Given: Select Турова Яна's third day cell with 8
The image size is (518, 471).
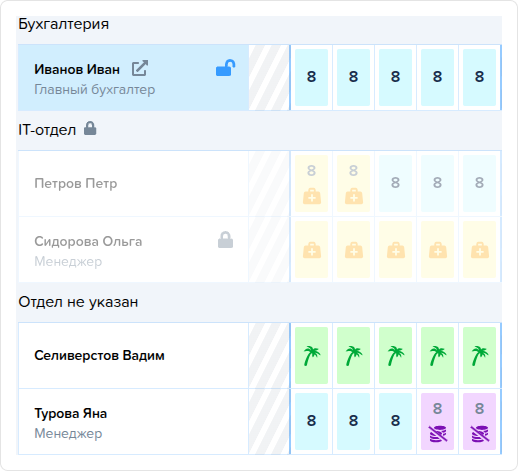Looking at the screenshot, I should pyautogui.click(x=395, y=421).
